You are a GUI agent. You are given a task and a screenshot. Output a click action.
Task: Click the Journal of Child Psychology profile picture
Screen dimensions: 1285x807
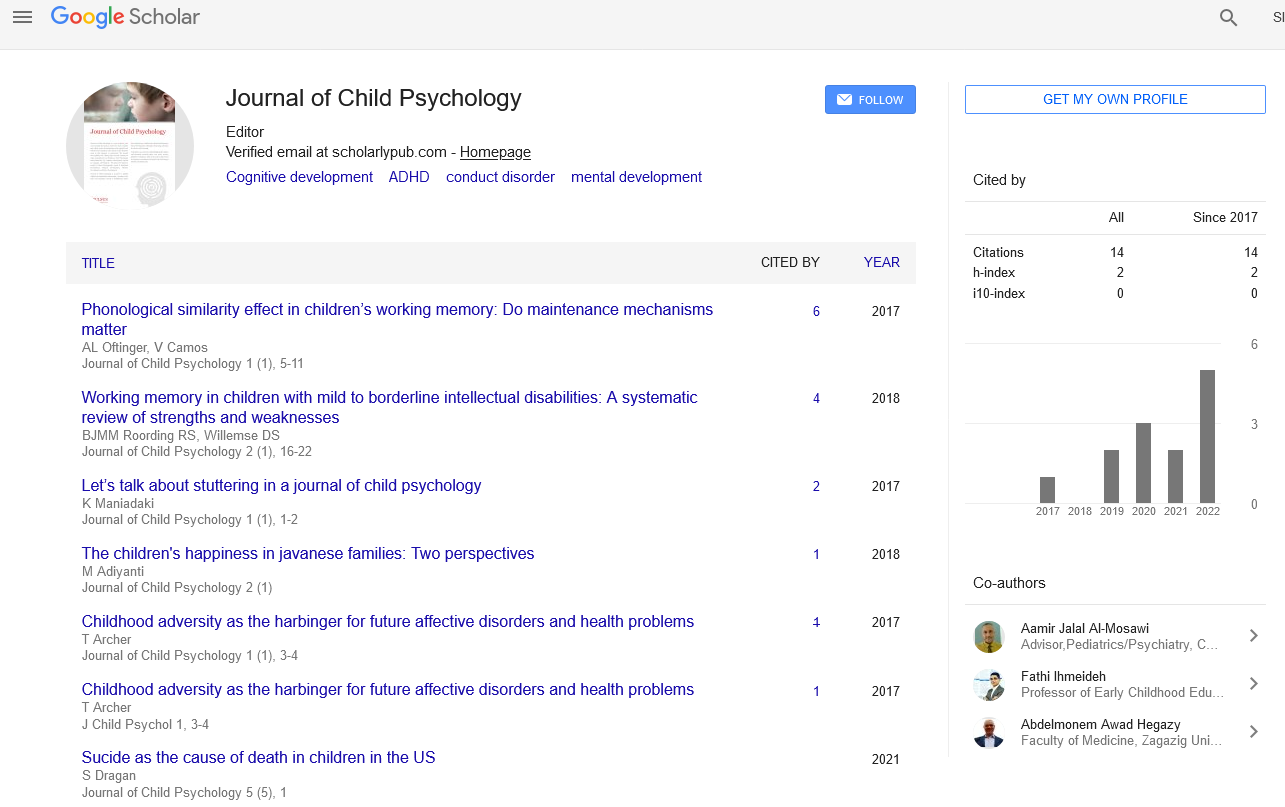pos(130,146)
